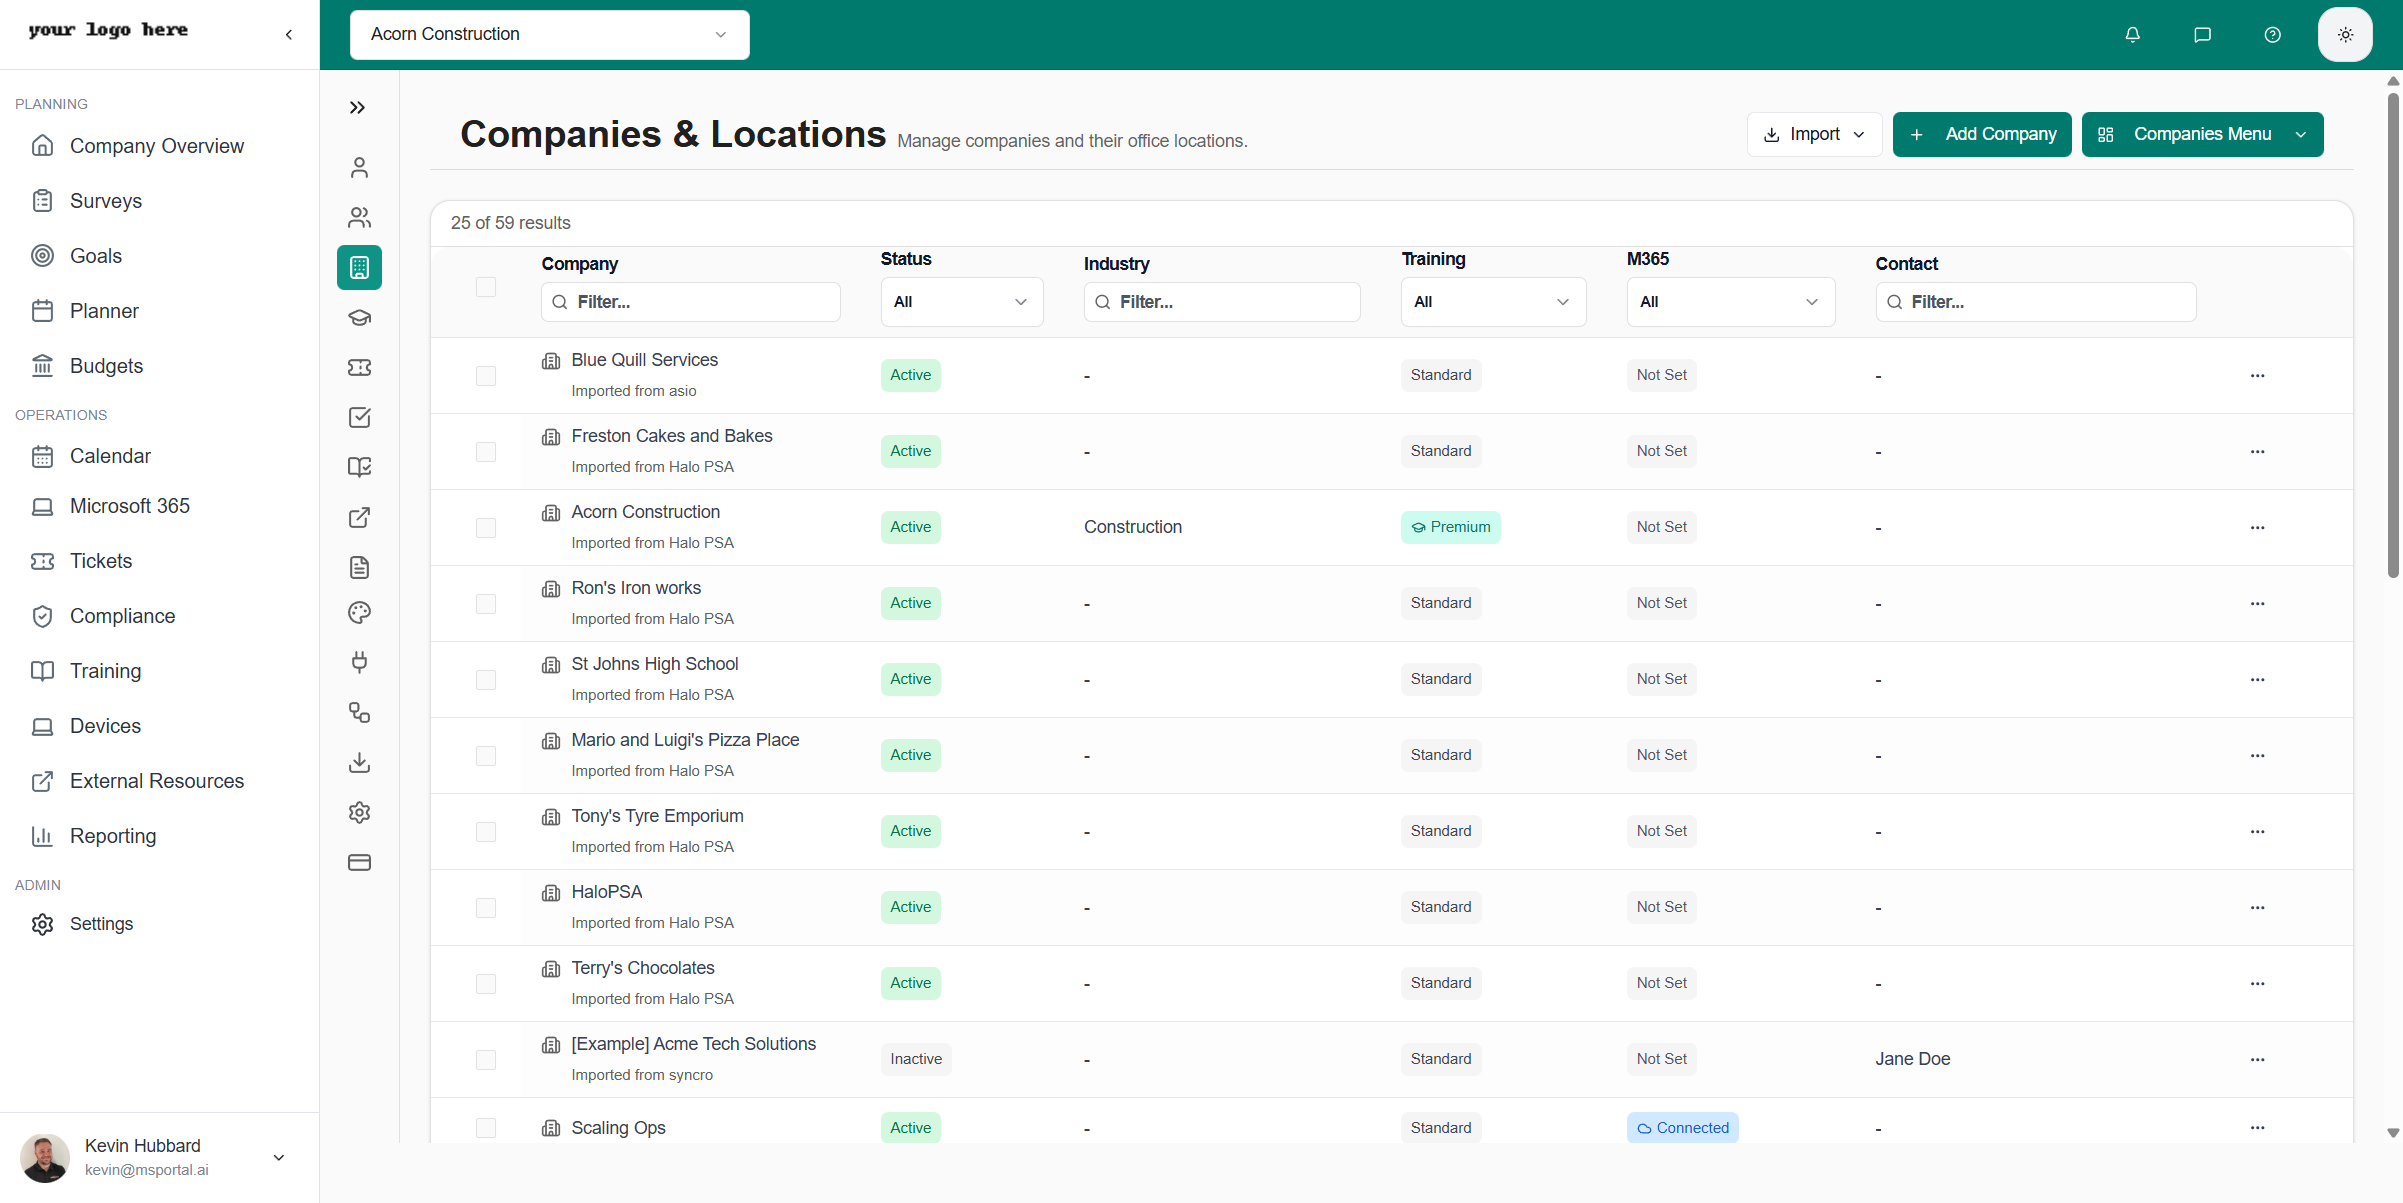
Task: Click the download icon in the secondary sidebar
Action: pyautogui.click(x=359, y=762)
